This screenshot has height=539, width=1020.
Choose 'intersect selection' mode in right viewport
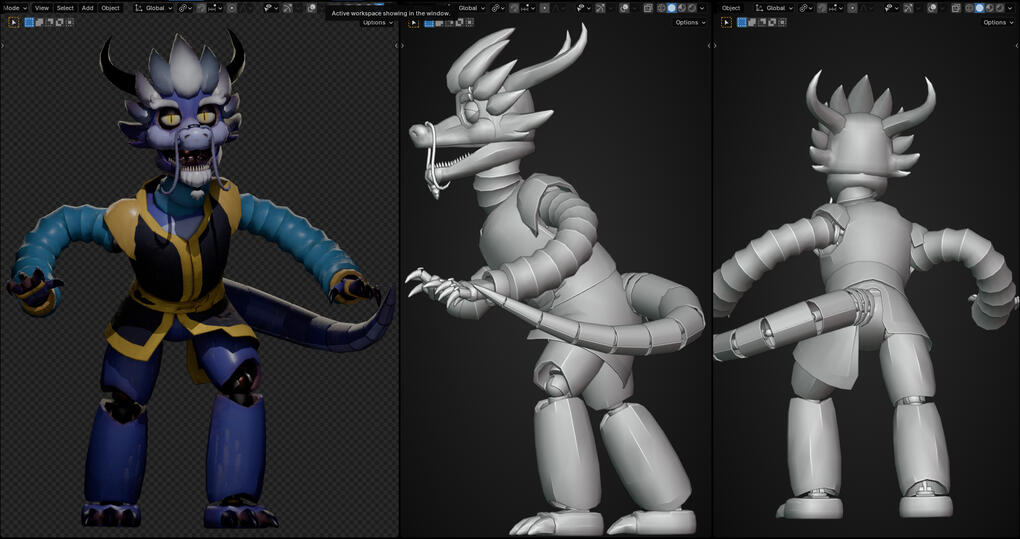782,22
